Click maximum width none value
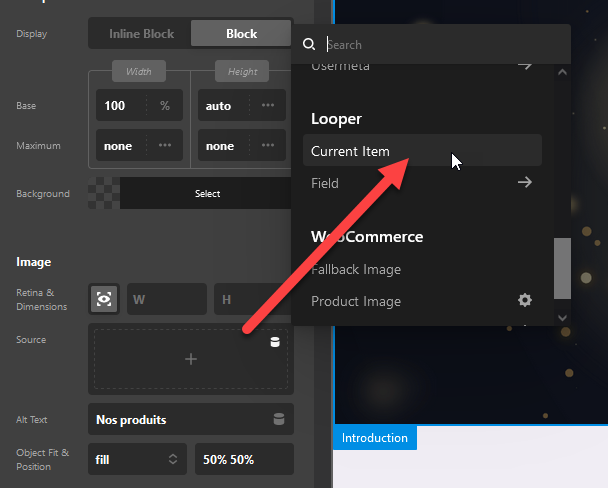 (x=121, y=146)
